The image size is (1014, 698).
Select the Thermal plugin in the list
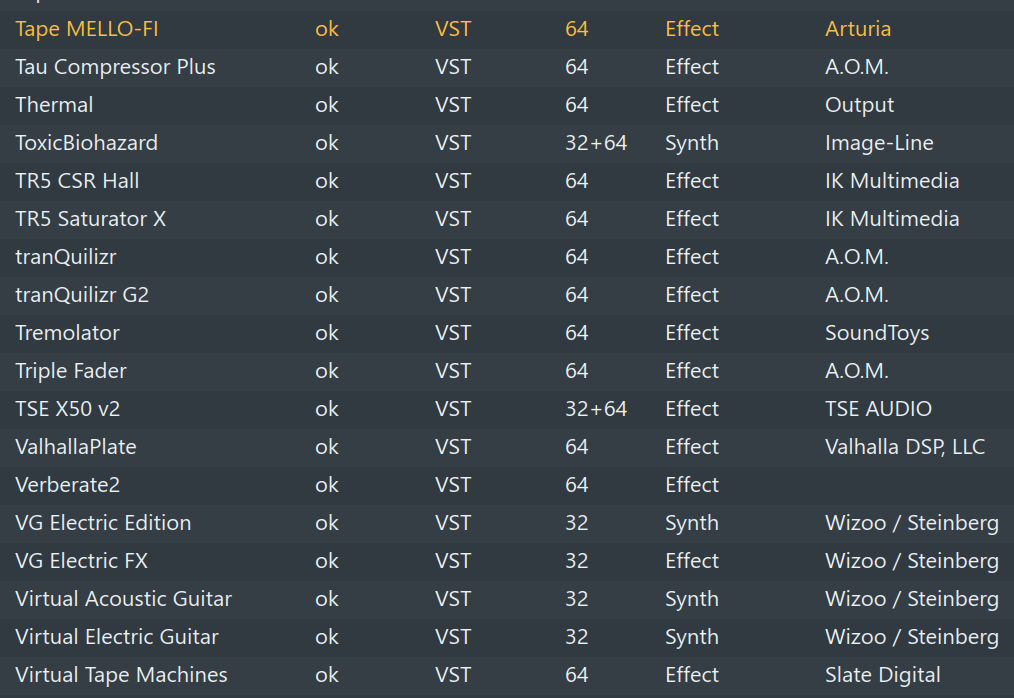tap(54, 105)
